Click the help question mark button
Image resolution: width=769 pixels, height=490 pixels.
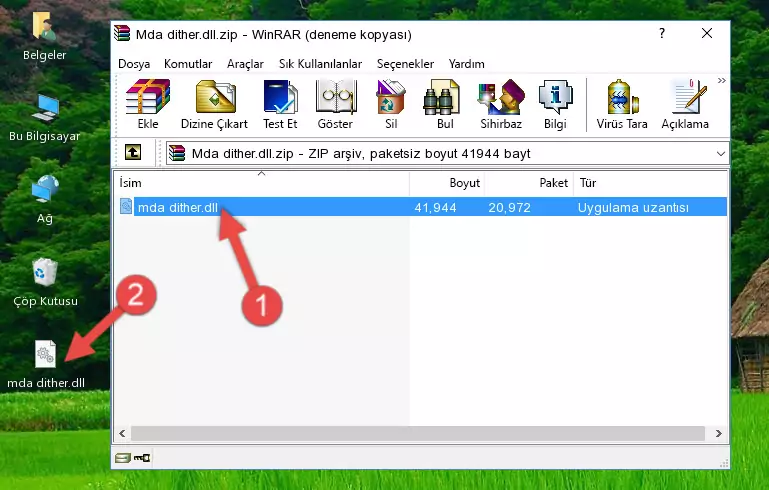point(662,33)
